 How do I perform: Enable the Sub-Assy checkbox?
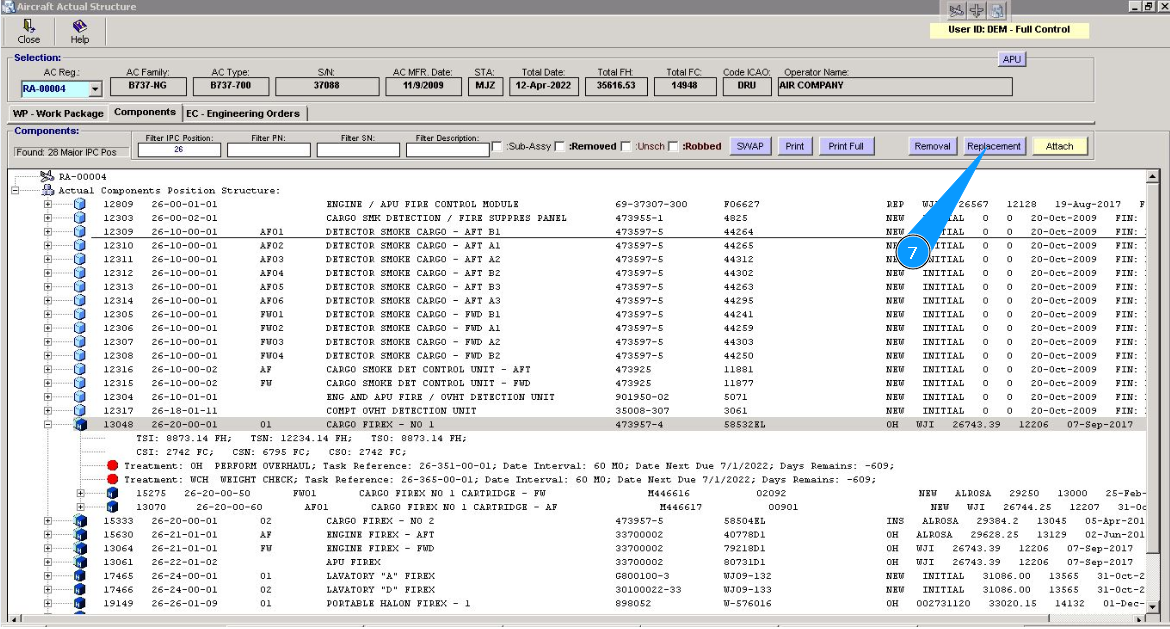click(x=497, y=147)
